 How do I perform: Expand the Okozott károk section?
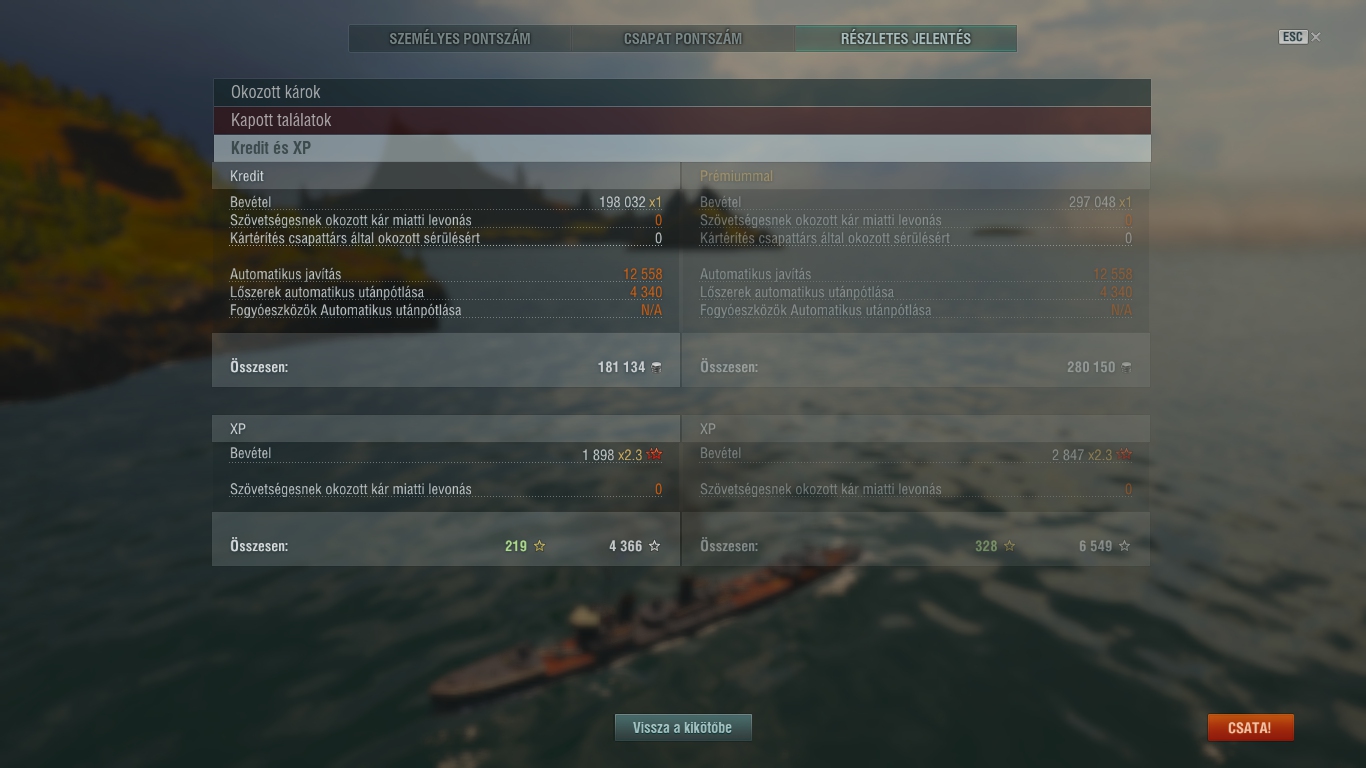click(x=681, y=92)
